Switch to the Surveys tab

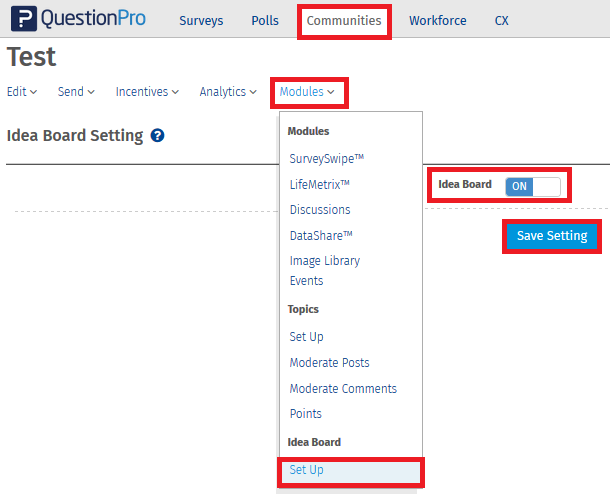point(201,21)
